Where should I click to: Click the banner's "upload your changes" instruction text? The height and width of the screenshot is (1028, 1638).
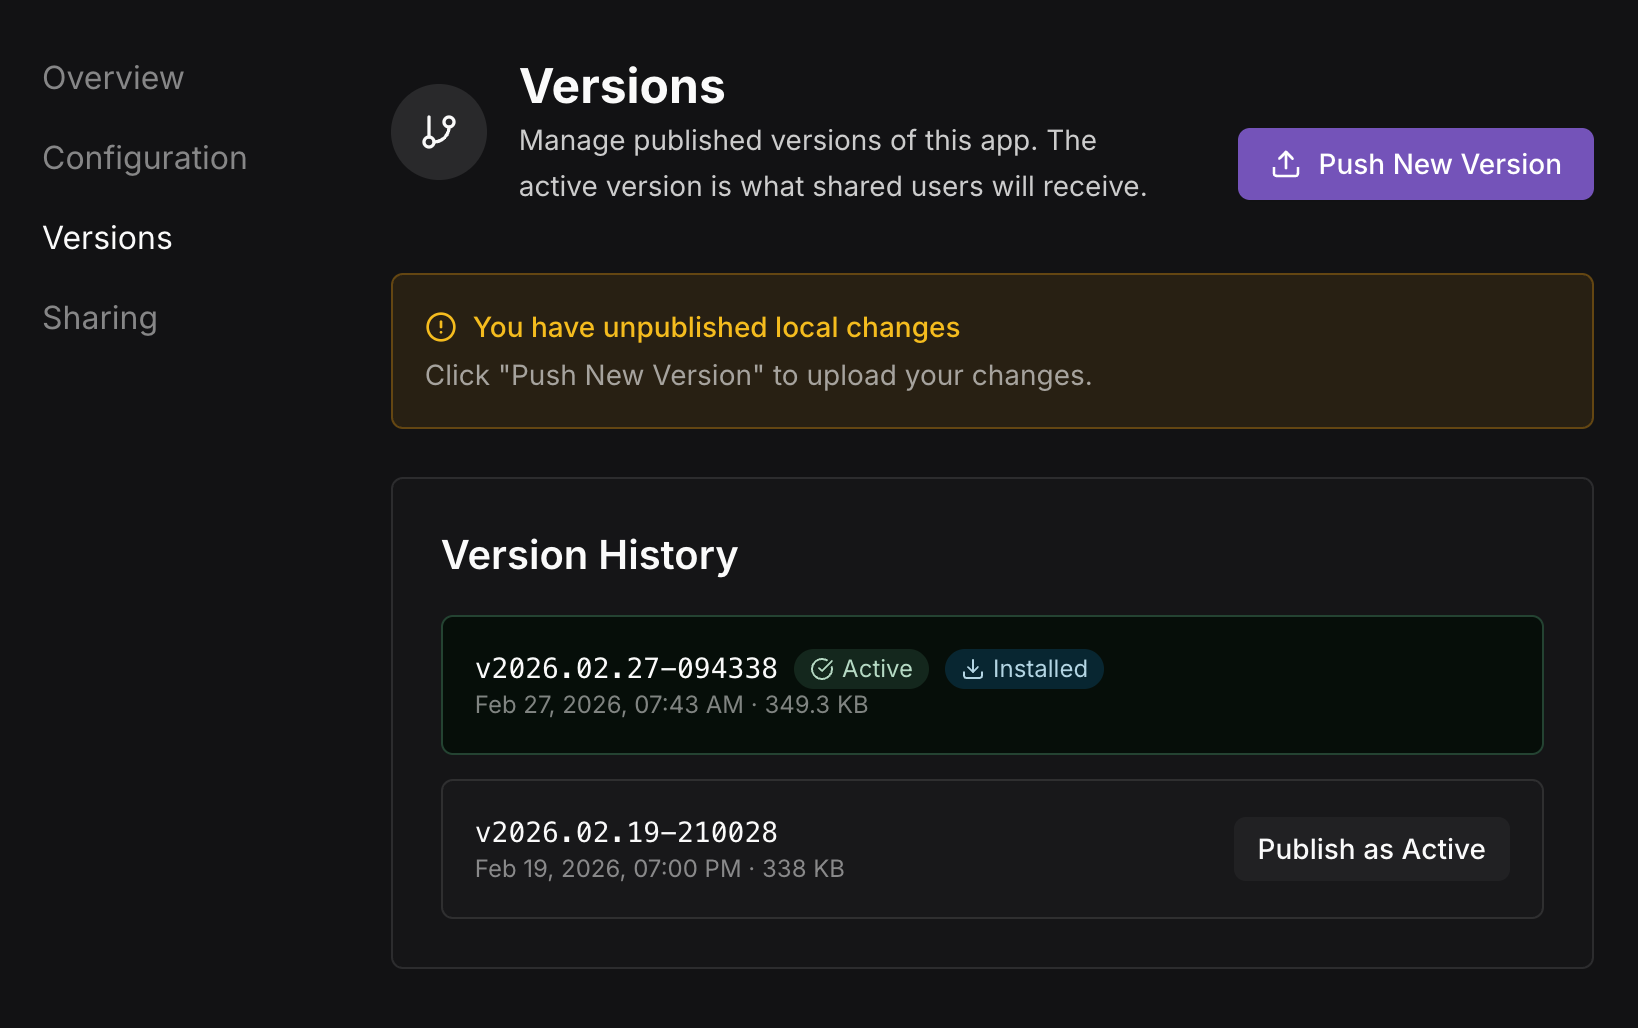pos(758,376)
